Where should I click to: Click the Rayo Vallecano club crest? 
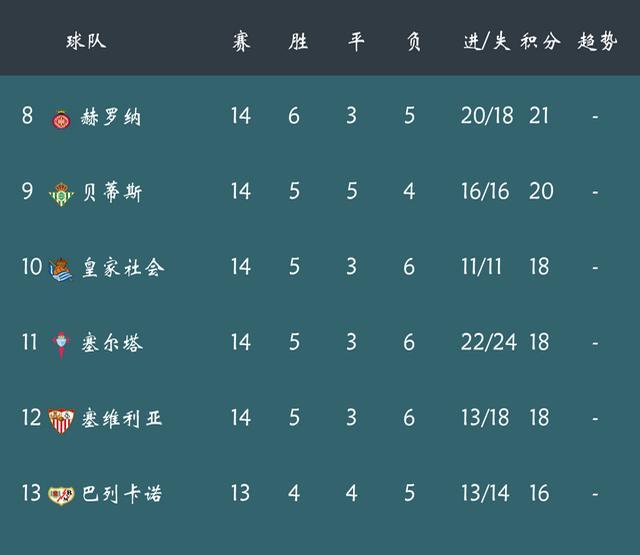(61, 495)
